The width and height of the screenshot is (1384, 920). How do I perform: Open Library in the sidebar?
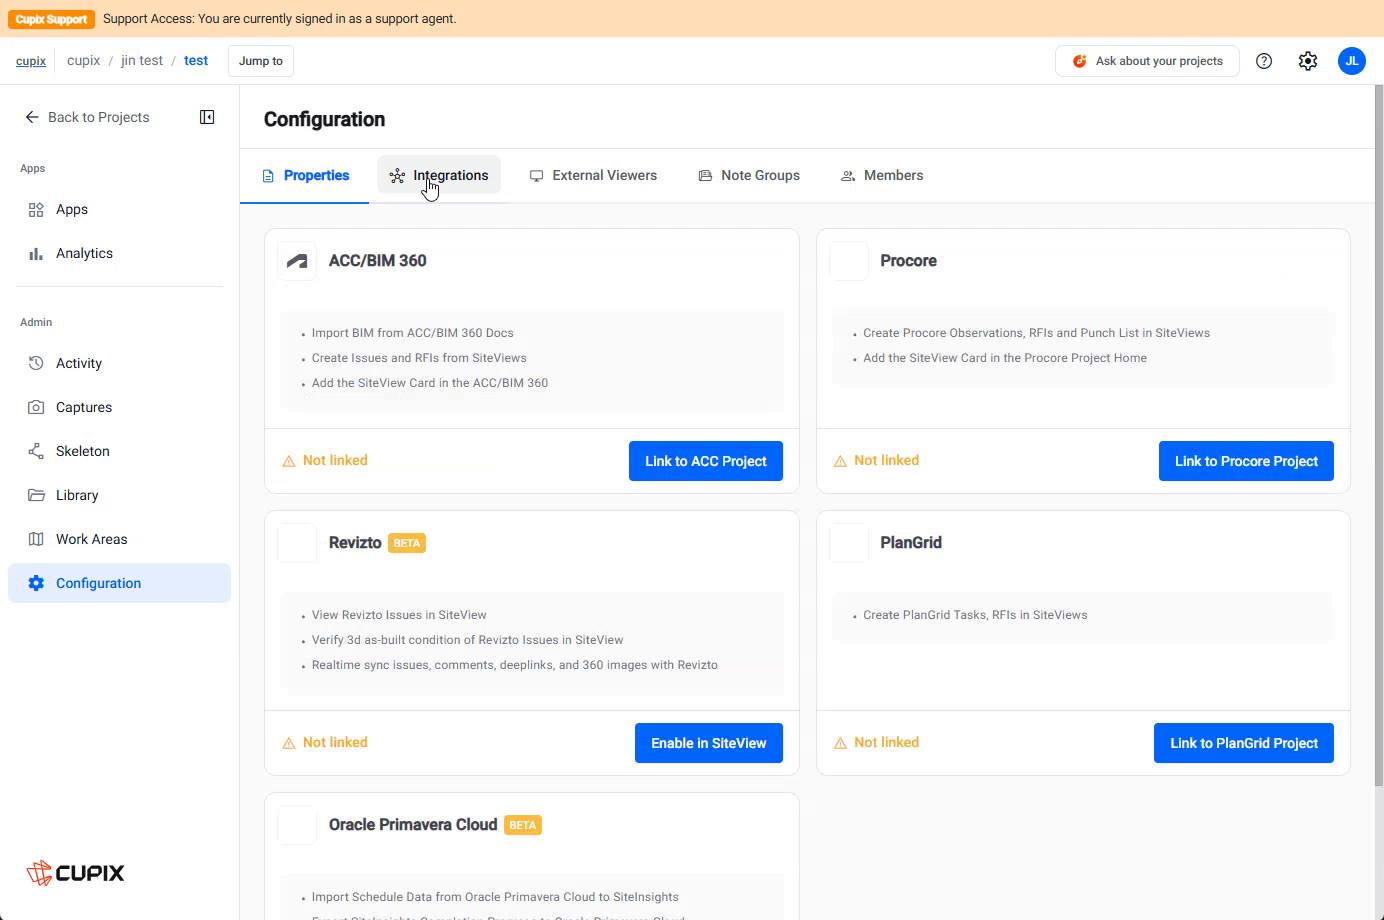(119, 495)
